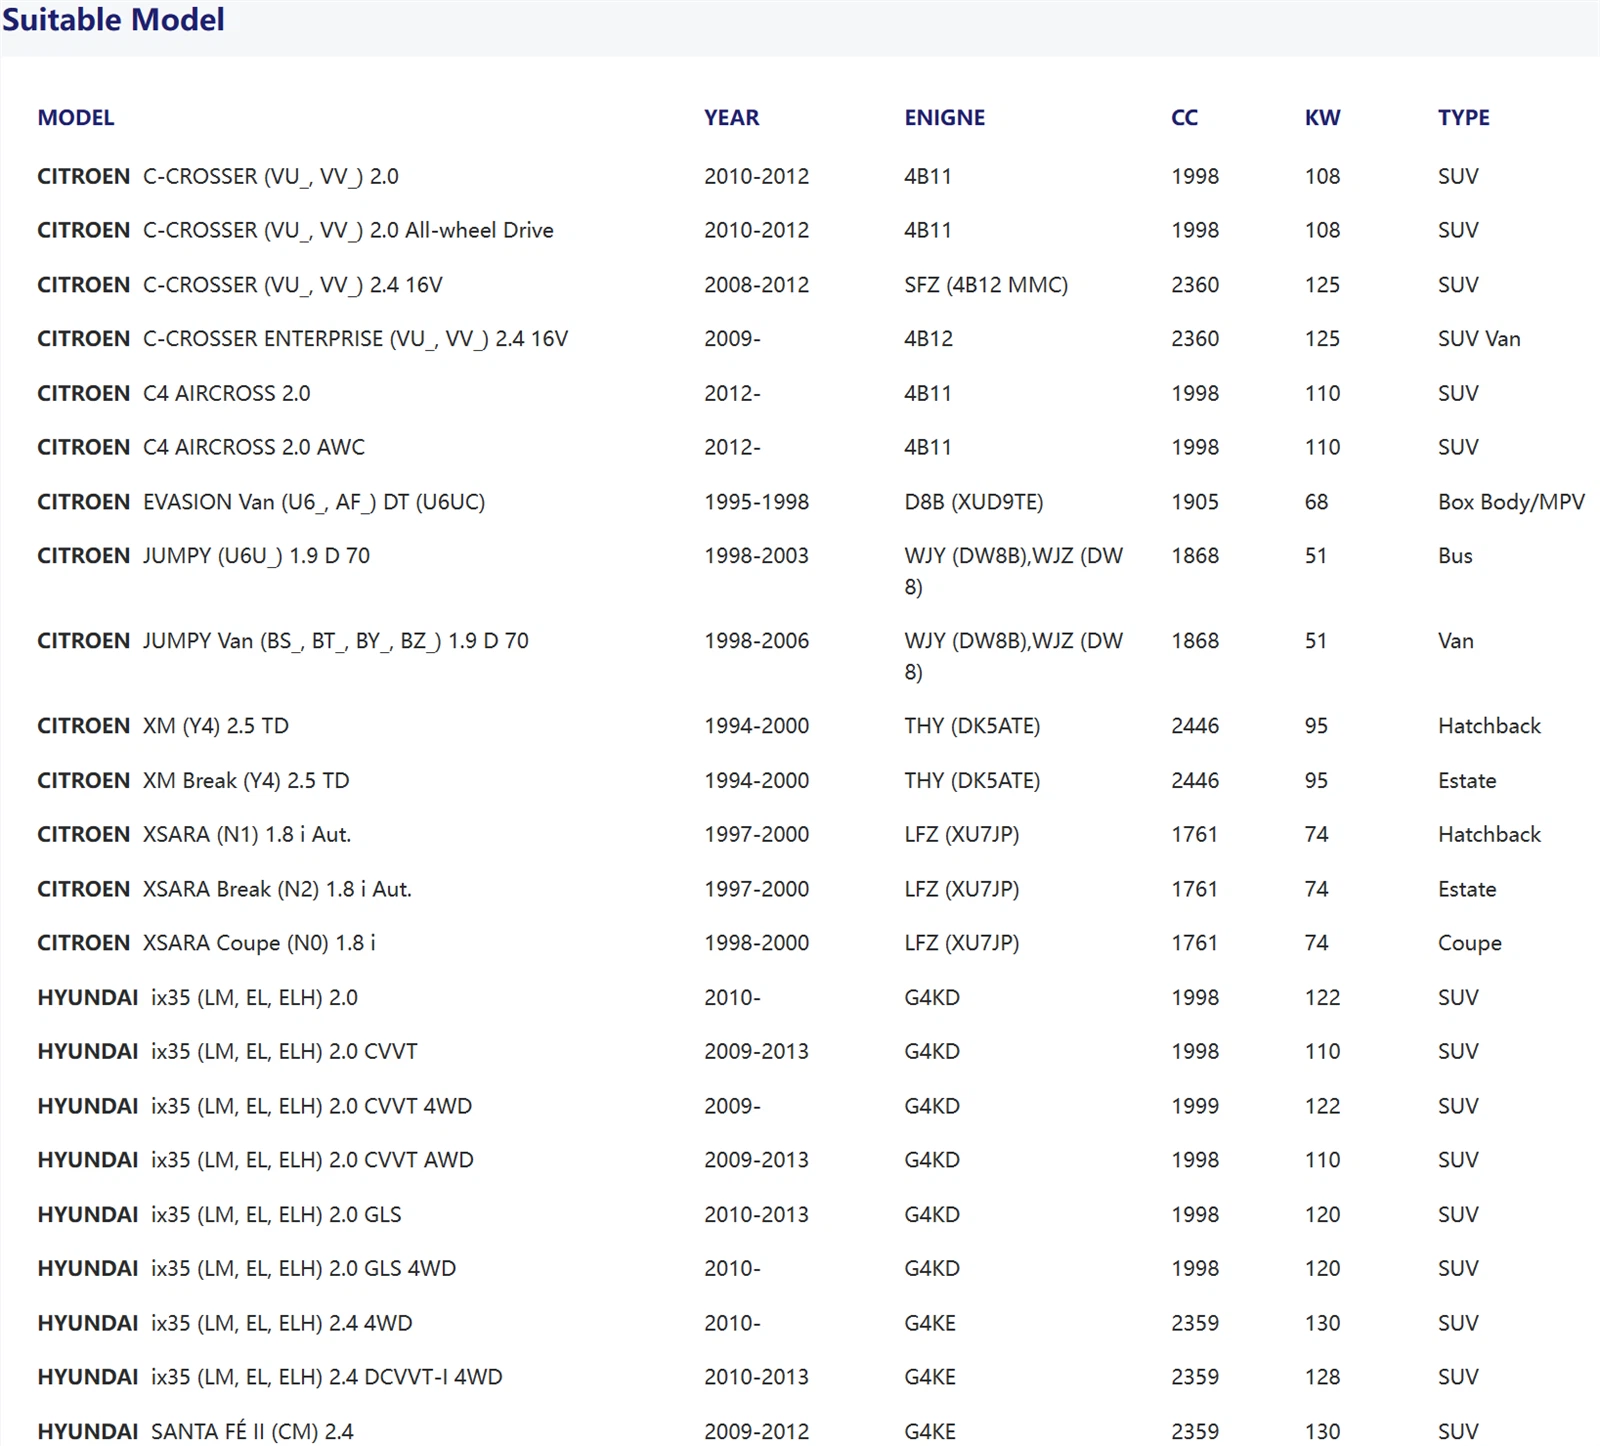Screen dimensions: 1600x1446
Task: Click 'XSARA Break (N2) 1.8 i Aut.' model
Action: point(277,889)
